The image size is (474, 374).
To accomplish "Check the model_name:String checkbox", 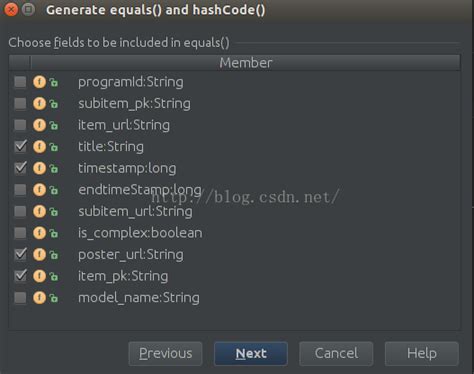I will 20,298.
